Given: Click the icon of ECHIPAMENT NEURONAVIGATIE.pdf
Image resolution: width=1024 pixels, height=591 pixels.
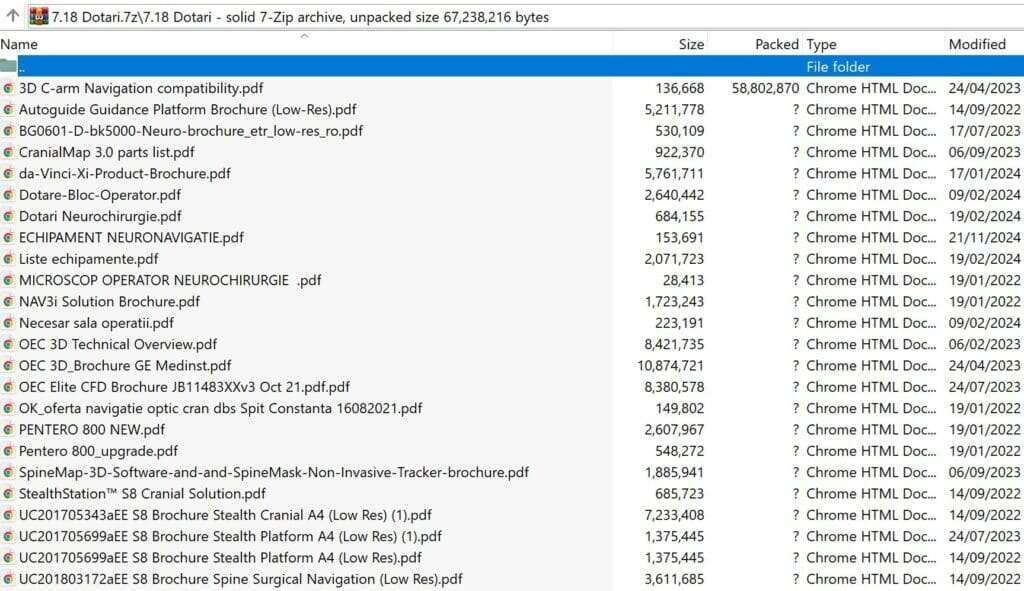Looking at the screenshot, I should click(8, 238).
